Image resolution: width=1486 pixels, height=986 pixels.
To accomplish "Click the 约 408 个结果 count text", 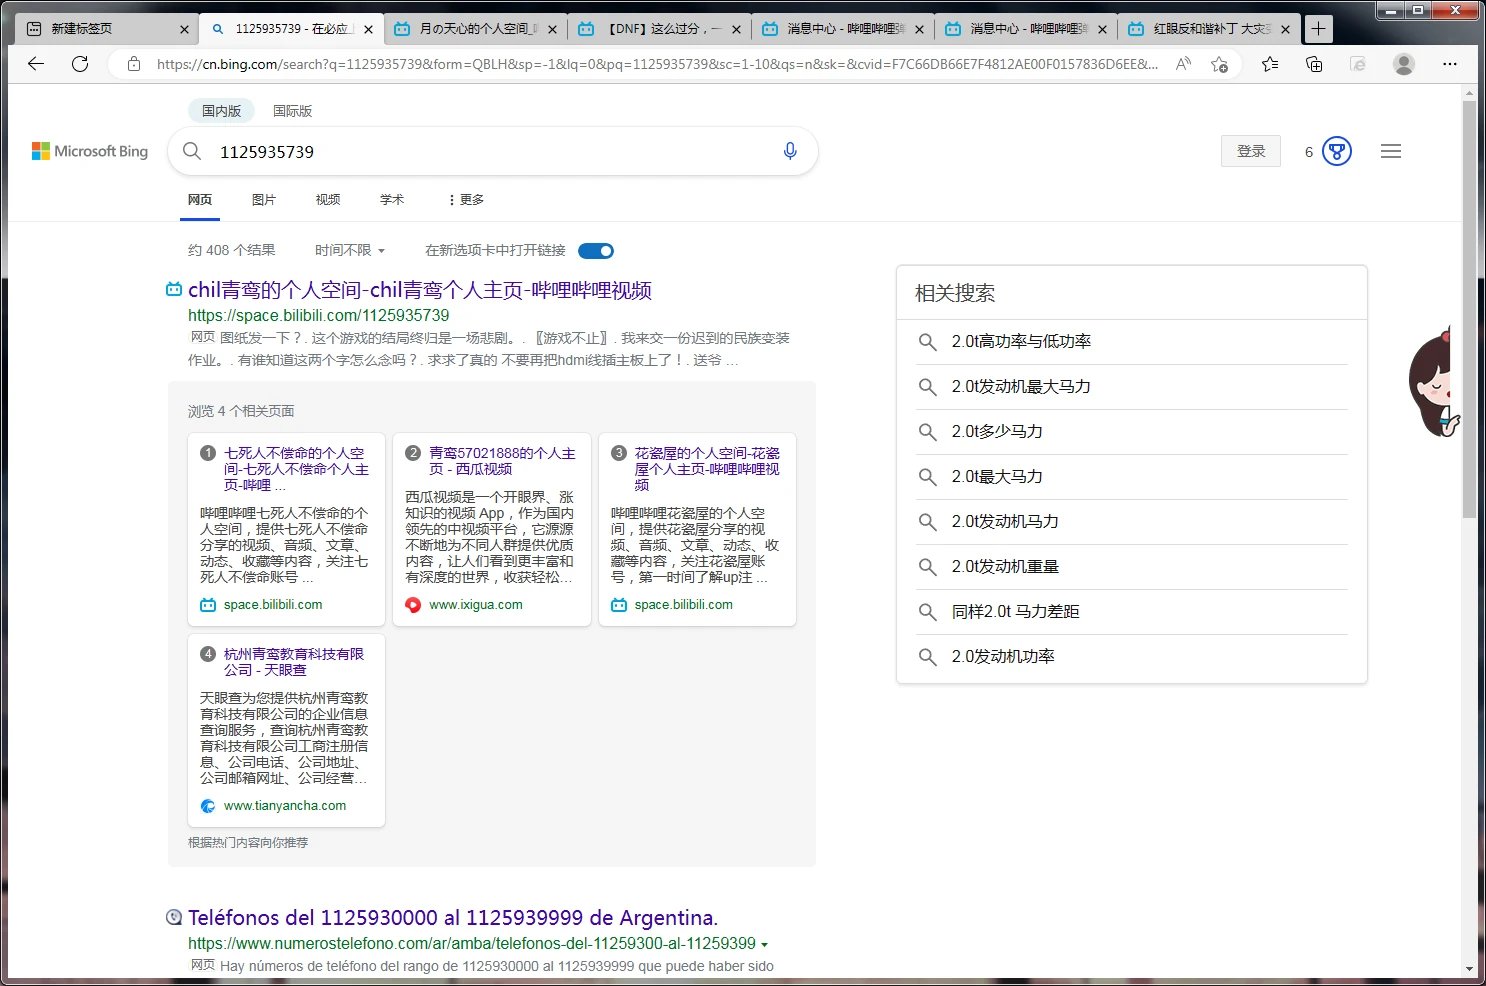I will [x=231, y=250].
